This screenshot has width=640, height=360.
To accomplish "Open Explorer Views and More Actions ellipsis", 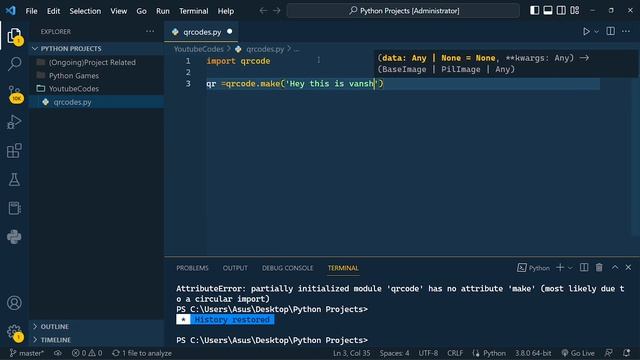I will click(x=150, y=31).
